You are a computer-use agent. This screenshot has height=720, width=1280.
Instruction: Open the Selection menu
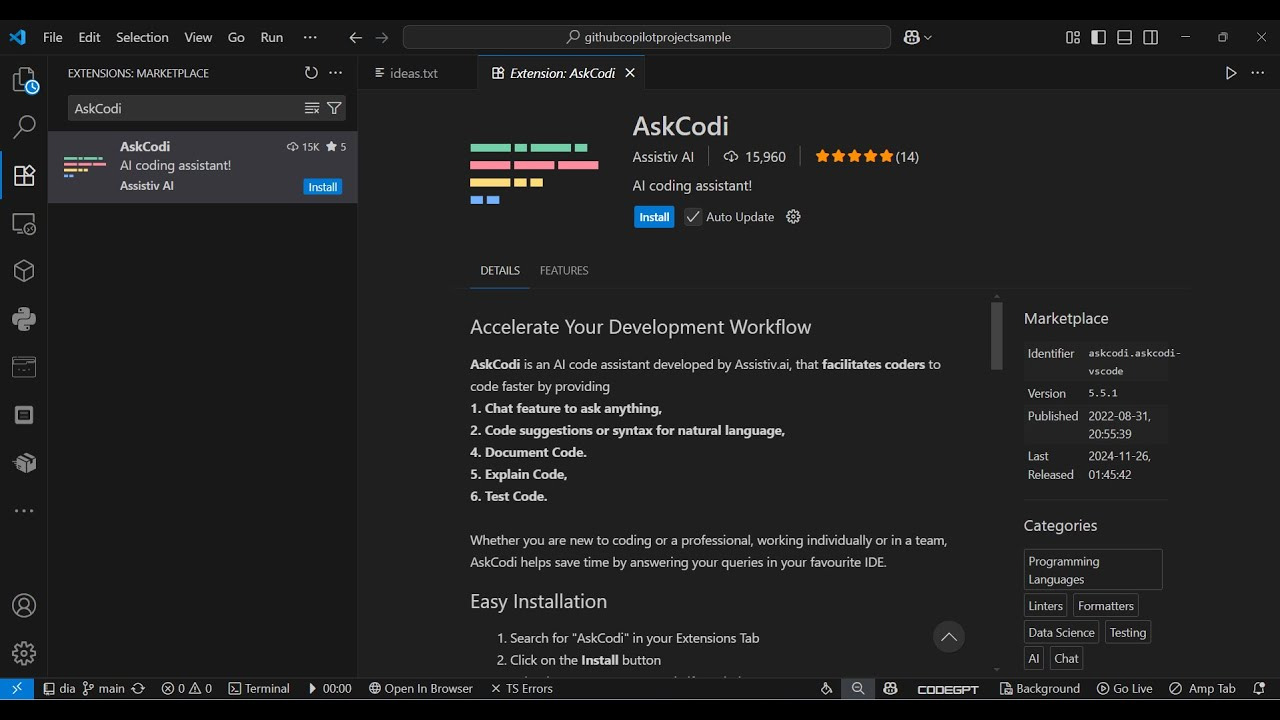pos(142,37)
